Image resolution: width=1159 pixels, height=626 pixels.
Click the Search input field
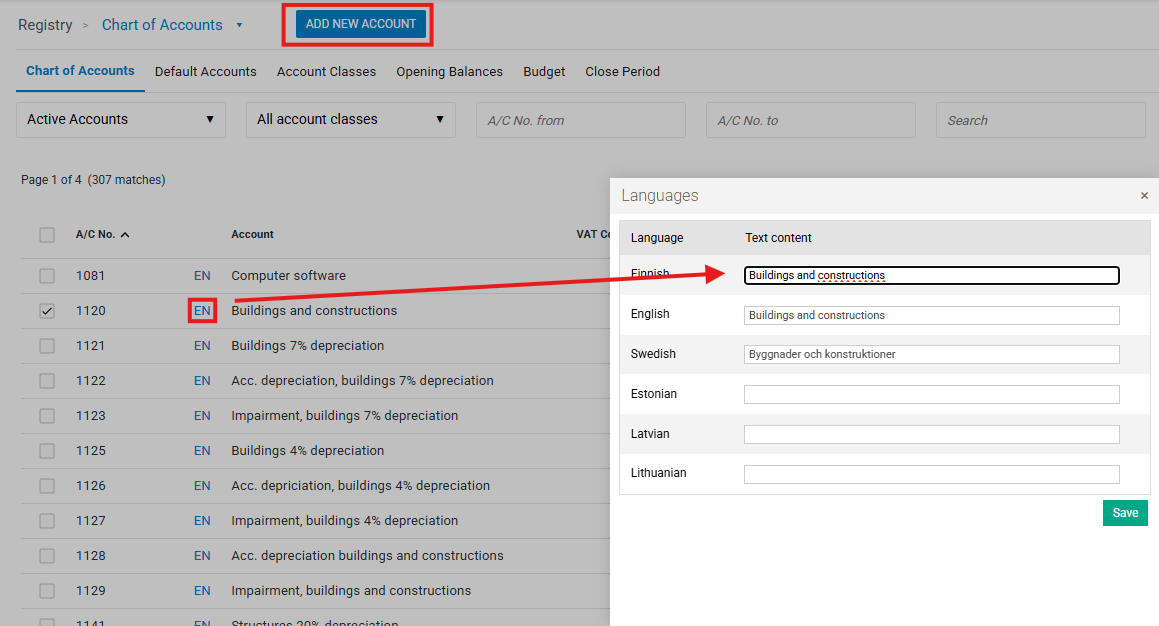click(1040, 120)
